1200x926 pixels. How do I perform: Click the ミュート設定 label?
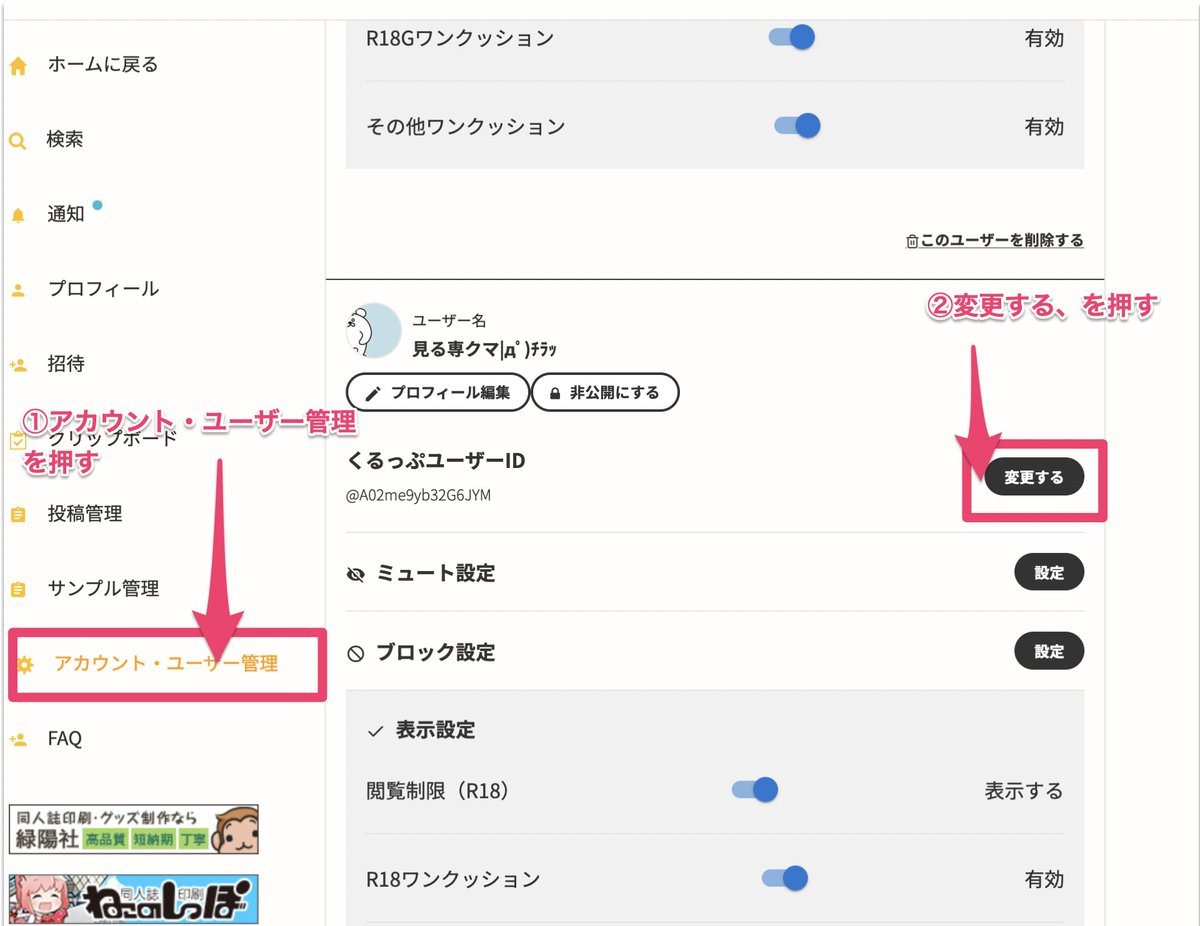point(435,573)
